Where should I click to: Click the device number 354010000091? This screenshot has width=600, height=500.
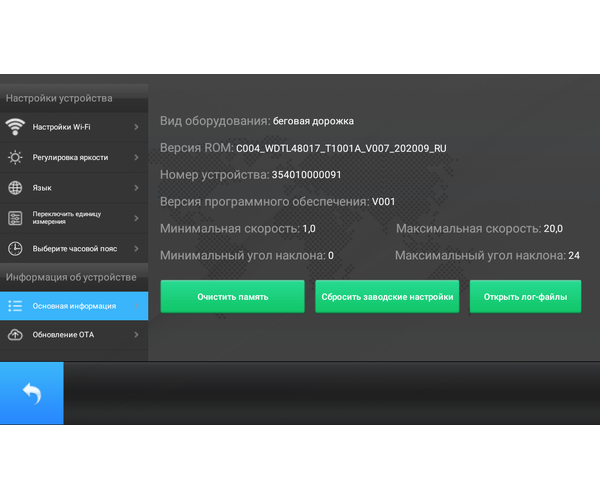click(312, 175)
